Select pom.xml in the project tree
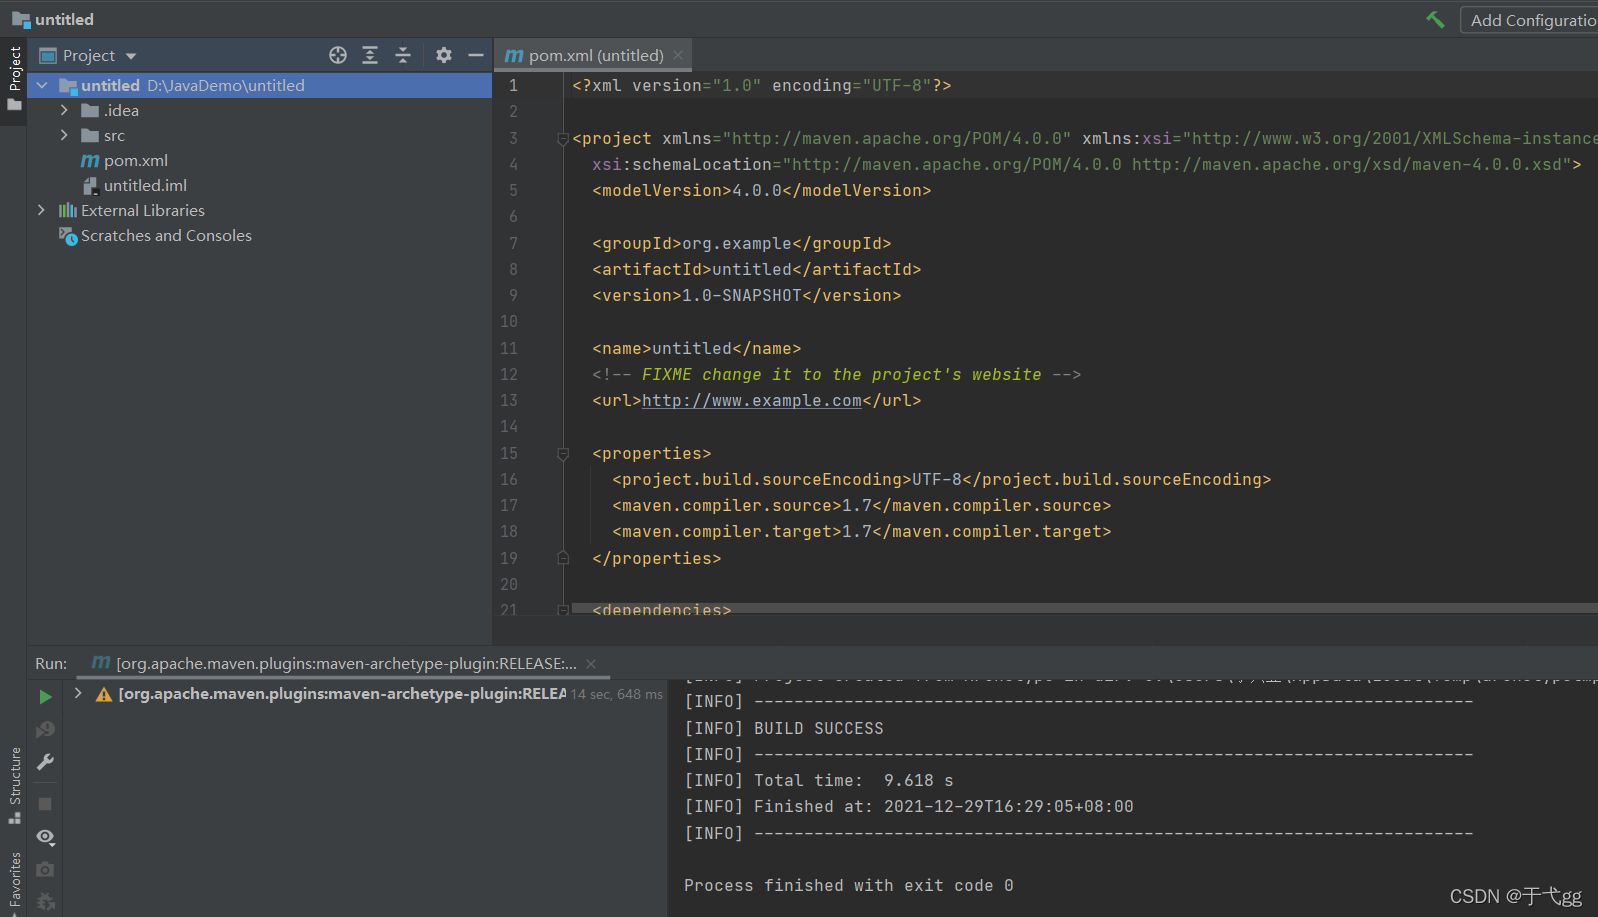This screenshot has height=917, width=1598. tap(136, 160)
